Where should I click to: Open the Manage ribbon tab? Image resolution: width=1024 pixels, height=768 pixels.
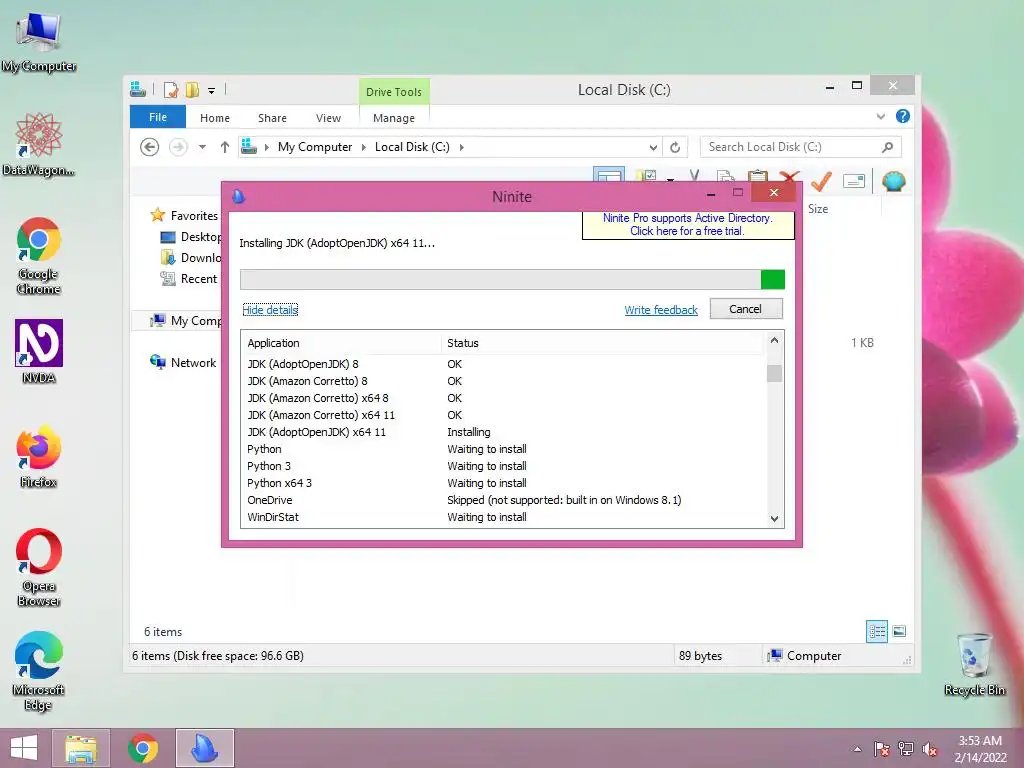click(x=394, y=118)
